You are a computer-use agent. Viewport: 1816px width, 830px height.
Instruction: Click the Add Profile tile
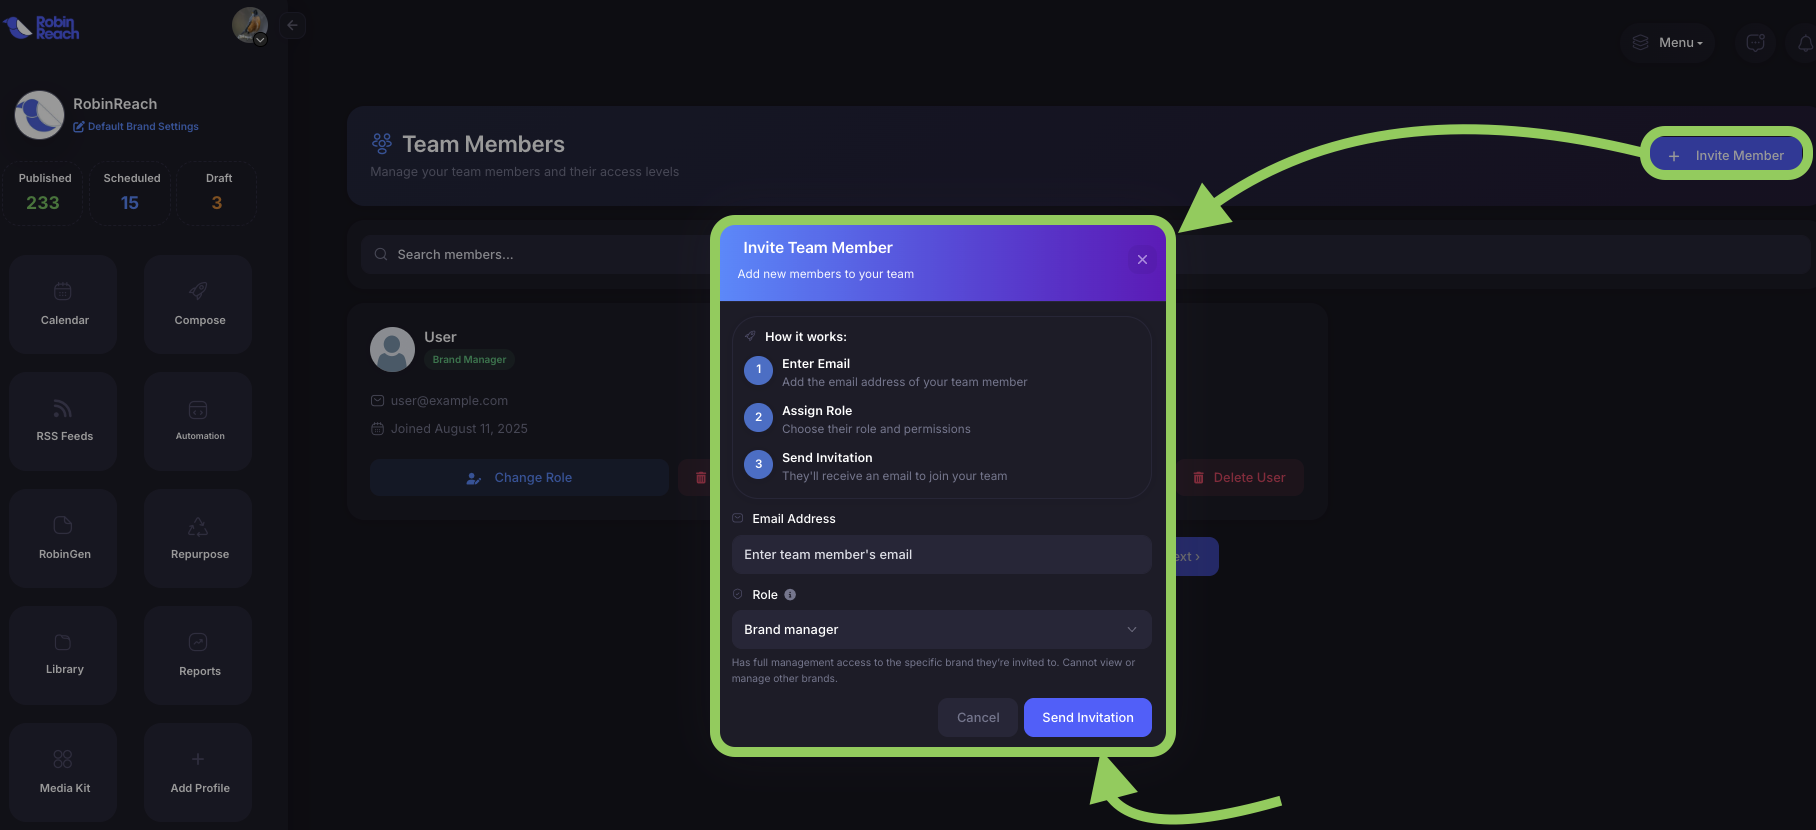point(199,772)
